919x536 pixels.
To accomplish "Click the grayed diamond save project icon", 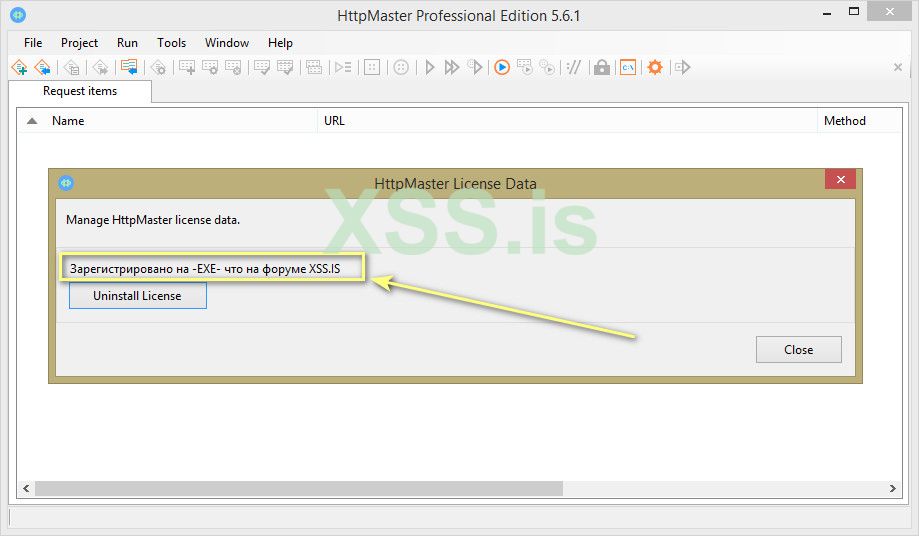I will (x=72, y=67).
